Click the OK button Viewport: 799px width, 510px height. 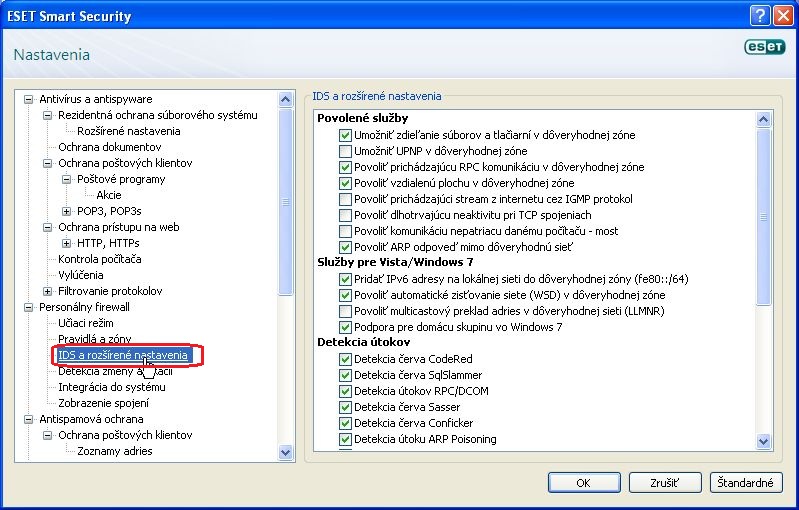coord(584,483)
